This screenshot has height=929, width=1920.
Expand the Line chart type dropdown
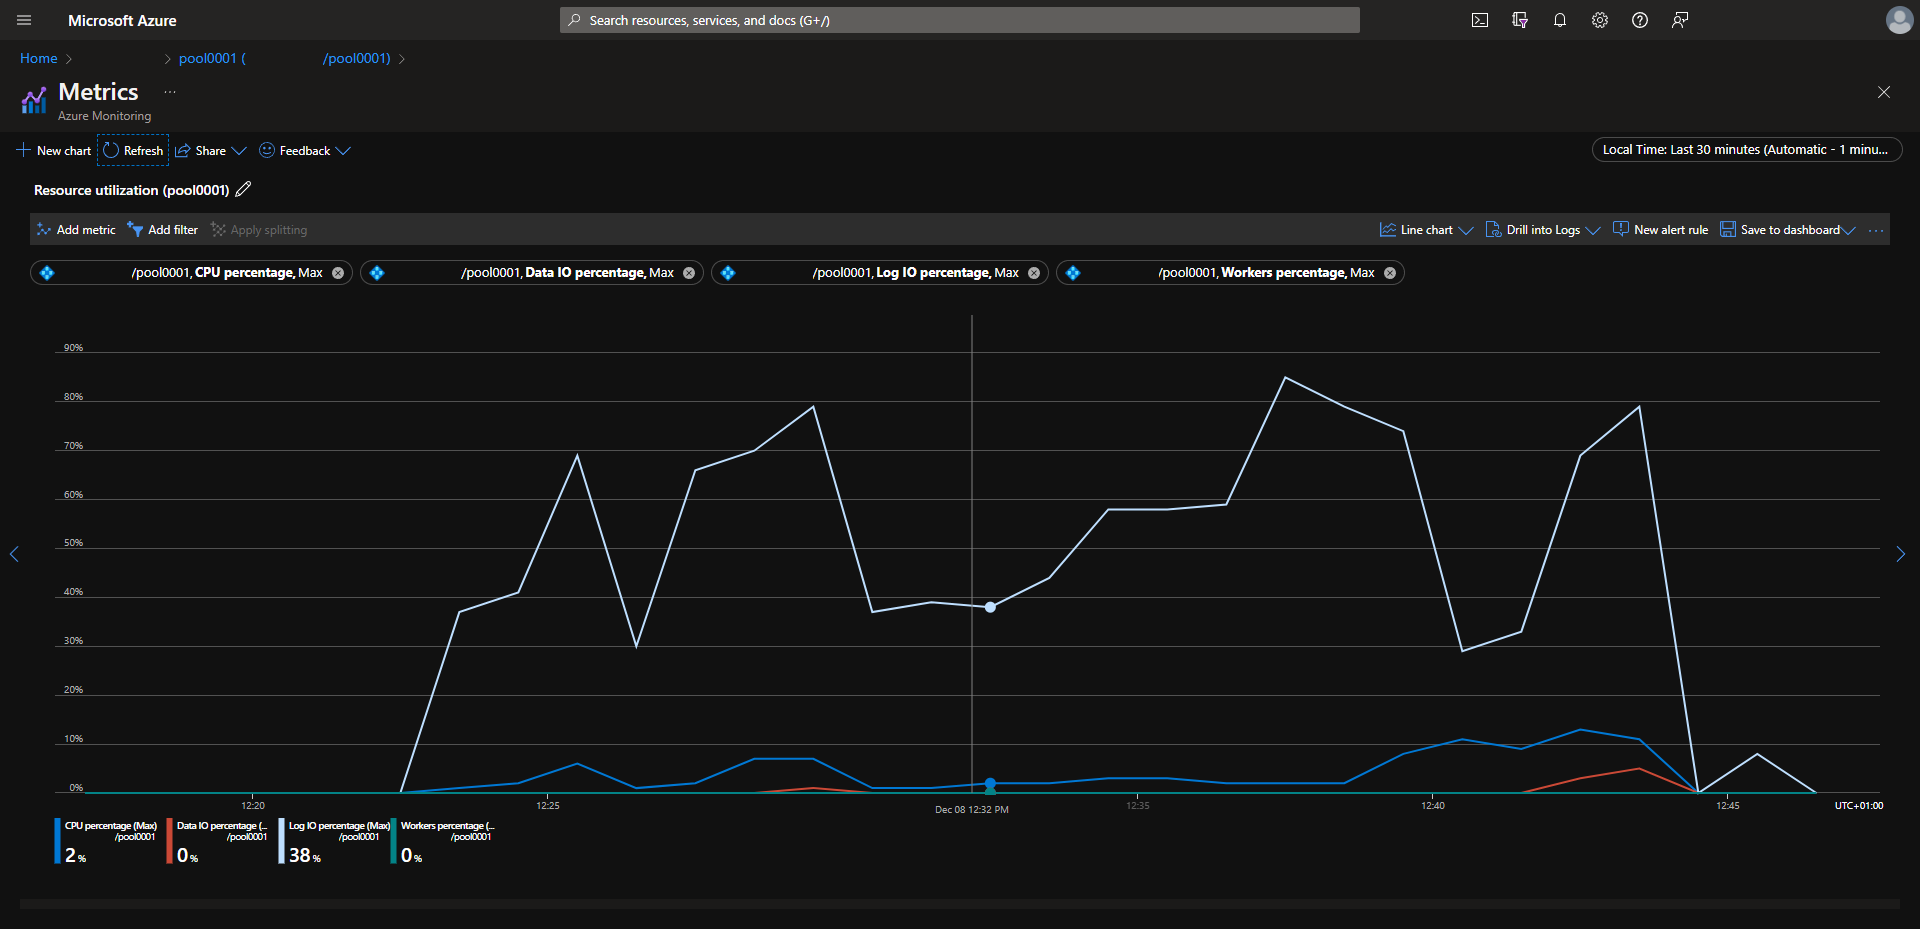point(1426,230)
